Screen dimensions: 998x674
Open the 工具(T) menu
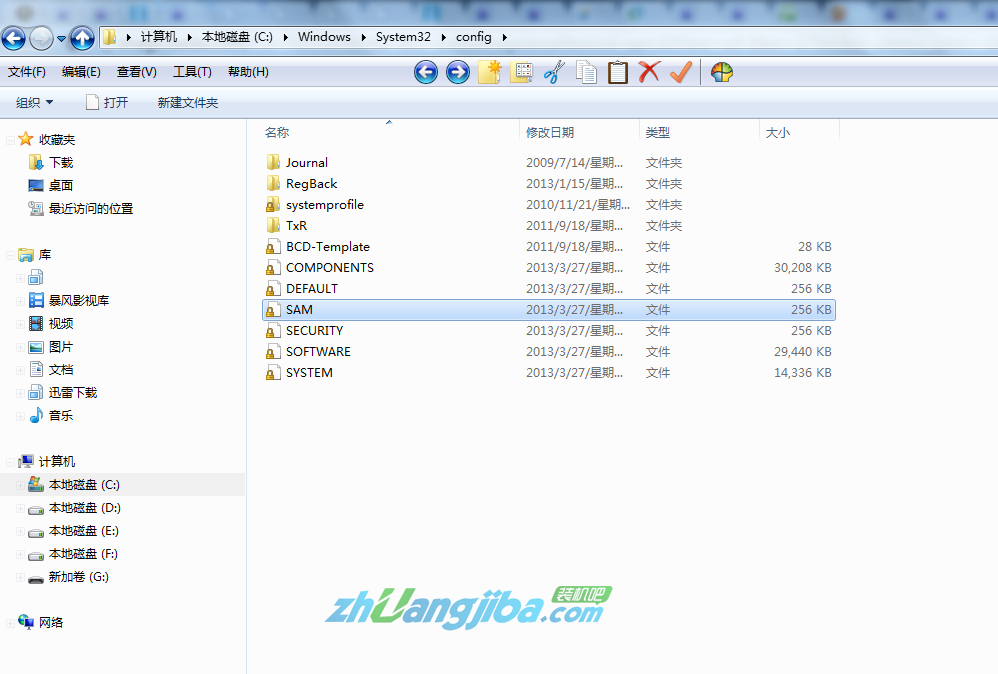point(192,72)
